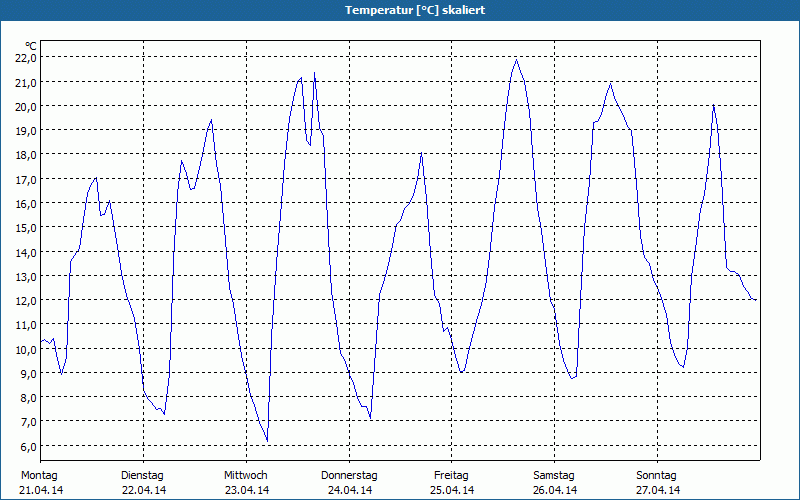
Task: Select the 21,0 y-axis value
Action: pos(26,83)
